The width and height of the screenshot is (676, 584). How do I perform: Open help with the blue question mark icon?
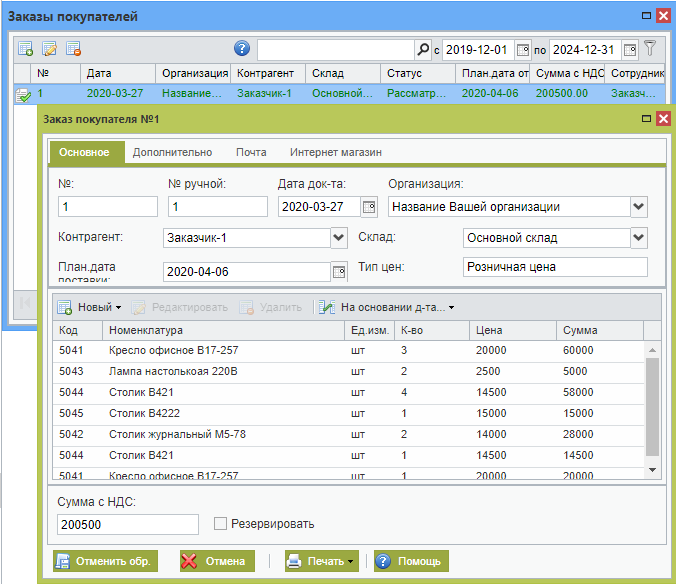point(242,48)
